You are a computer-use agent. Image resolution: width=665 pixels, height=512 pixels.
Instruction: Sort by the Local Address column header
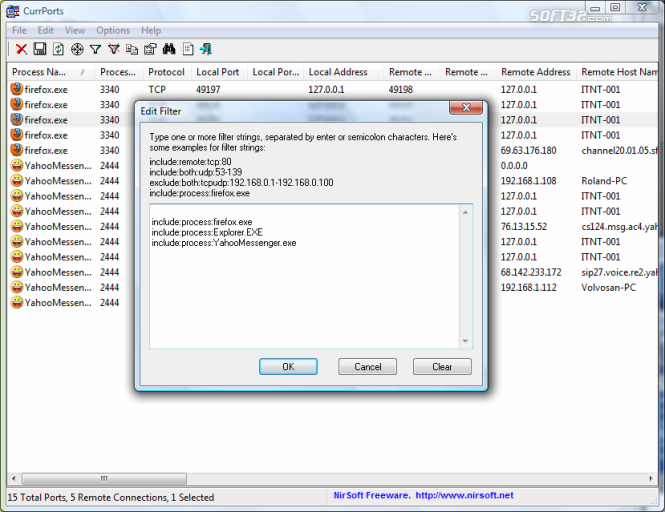344,72
